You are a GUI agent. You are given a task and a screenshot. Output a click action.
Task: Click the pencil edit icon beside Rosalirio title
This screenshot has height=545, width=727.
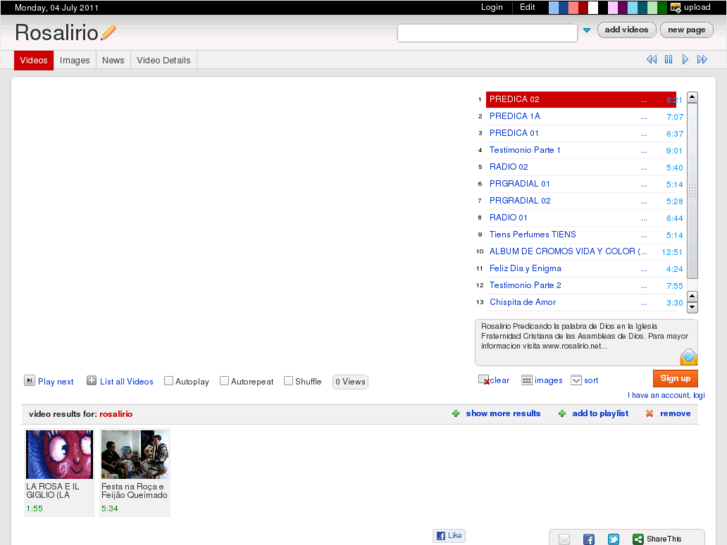[x=108, y=33]
